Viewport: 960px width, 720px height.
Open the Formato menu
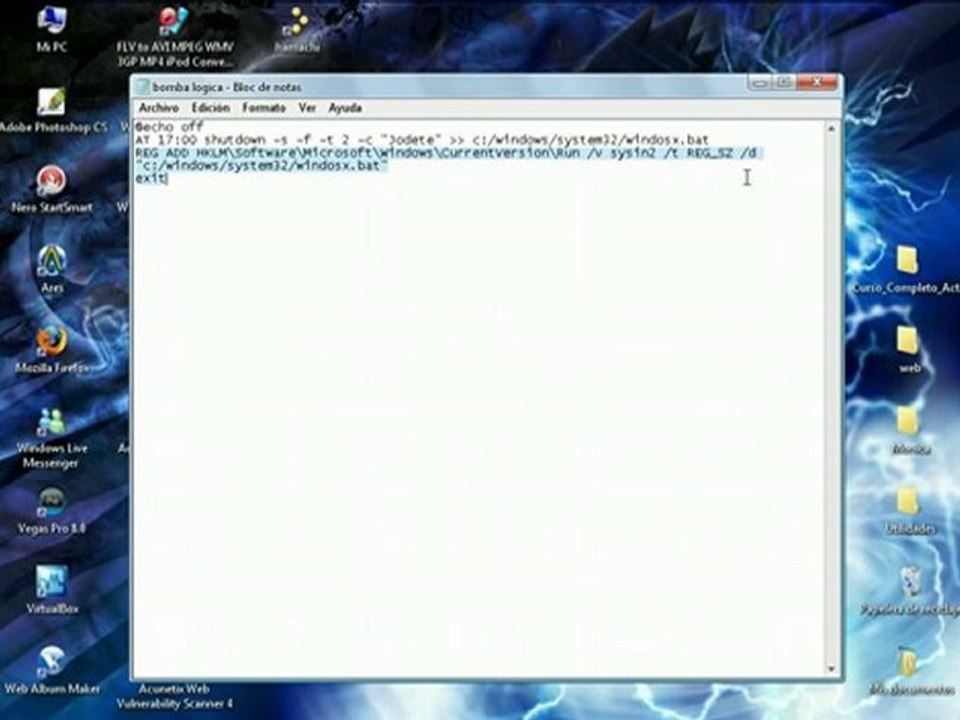click(264, 108)
